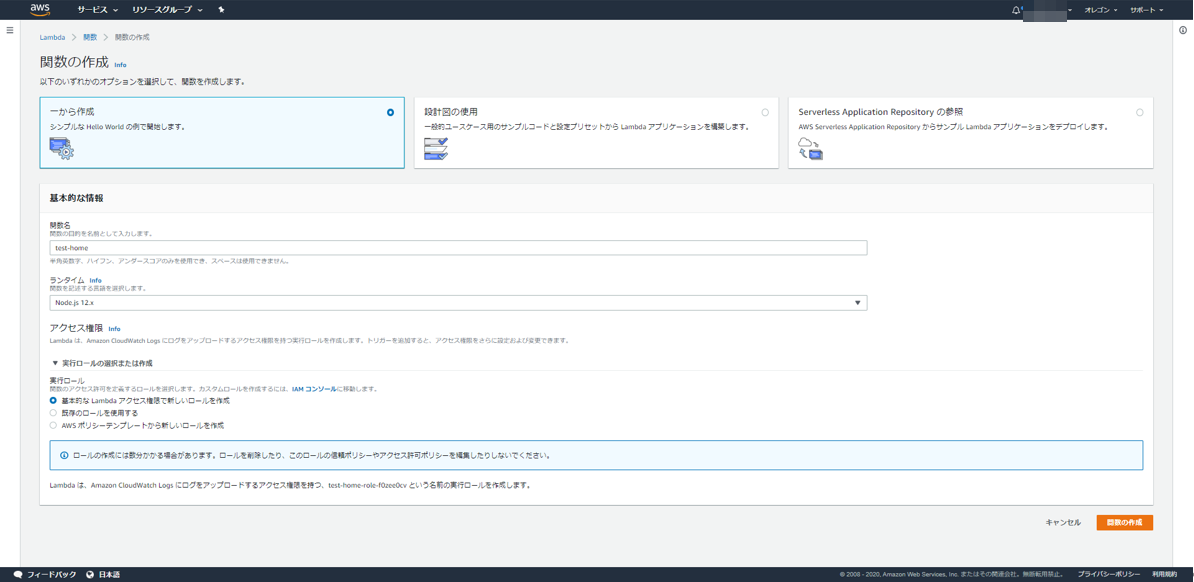
Task: Select the 一から作成 radio option
Action: 391,112
